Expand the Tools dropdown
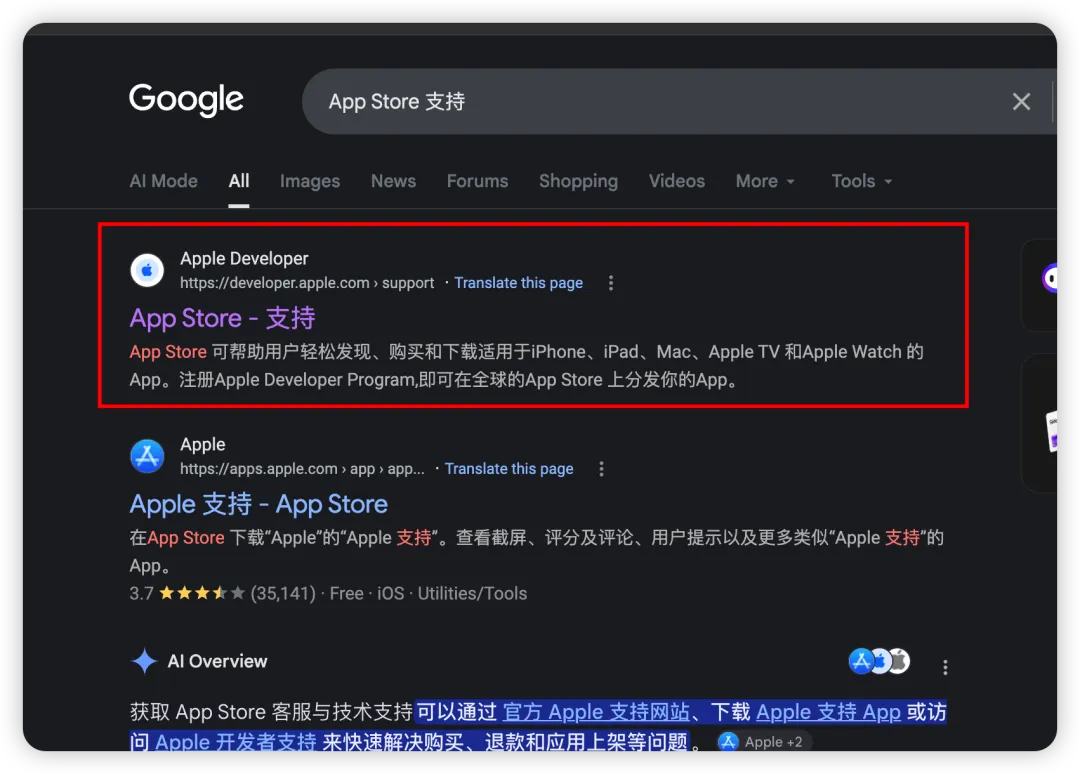Viewport: 1080px width, 774px height. [862, 181]
